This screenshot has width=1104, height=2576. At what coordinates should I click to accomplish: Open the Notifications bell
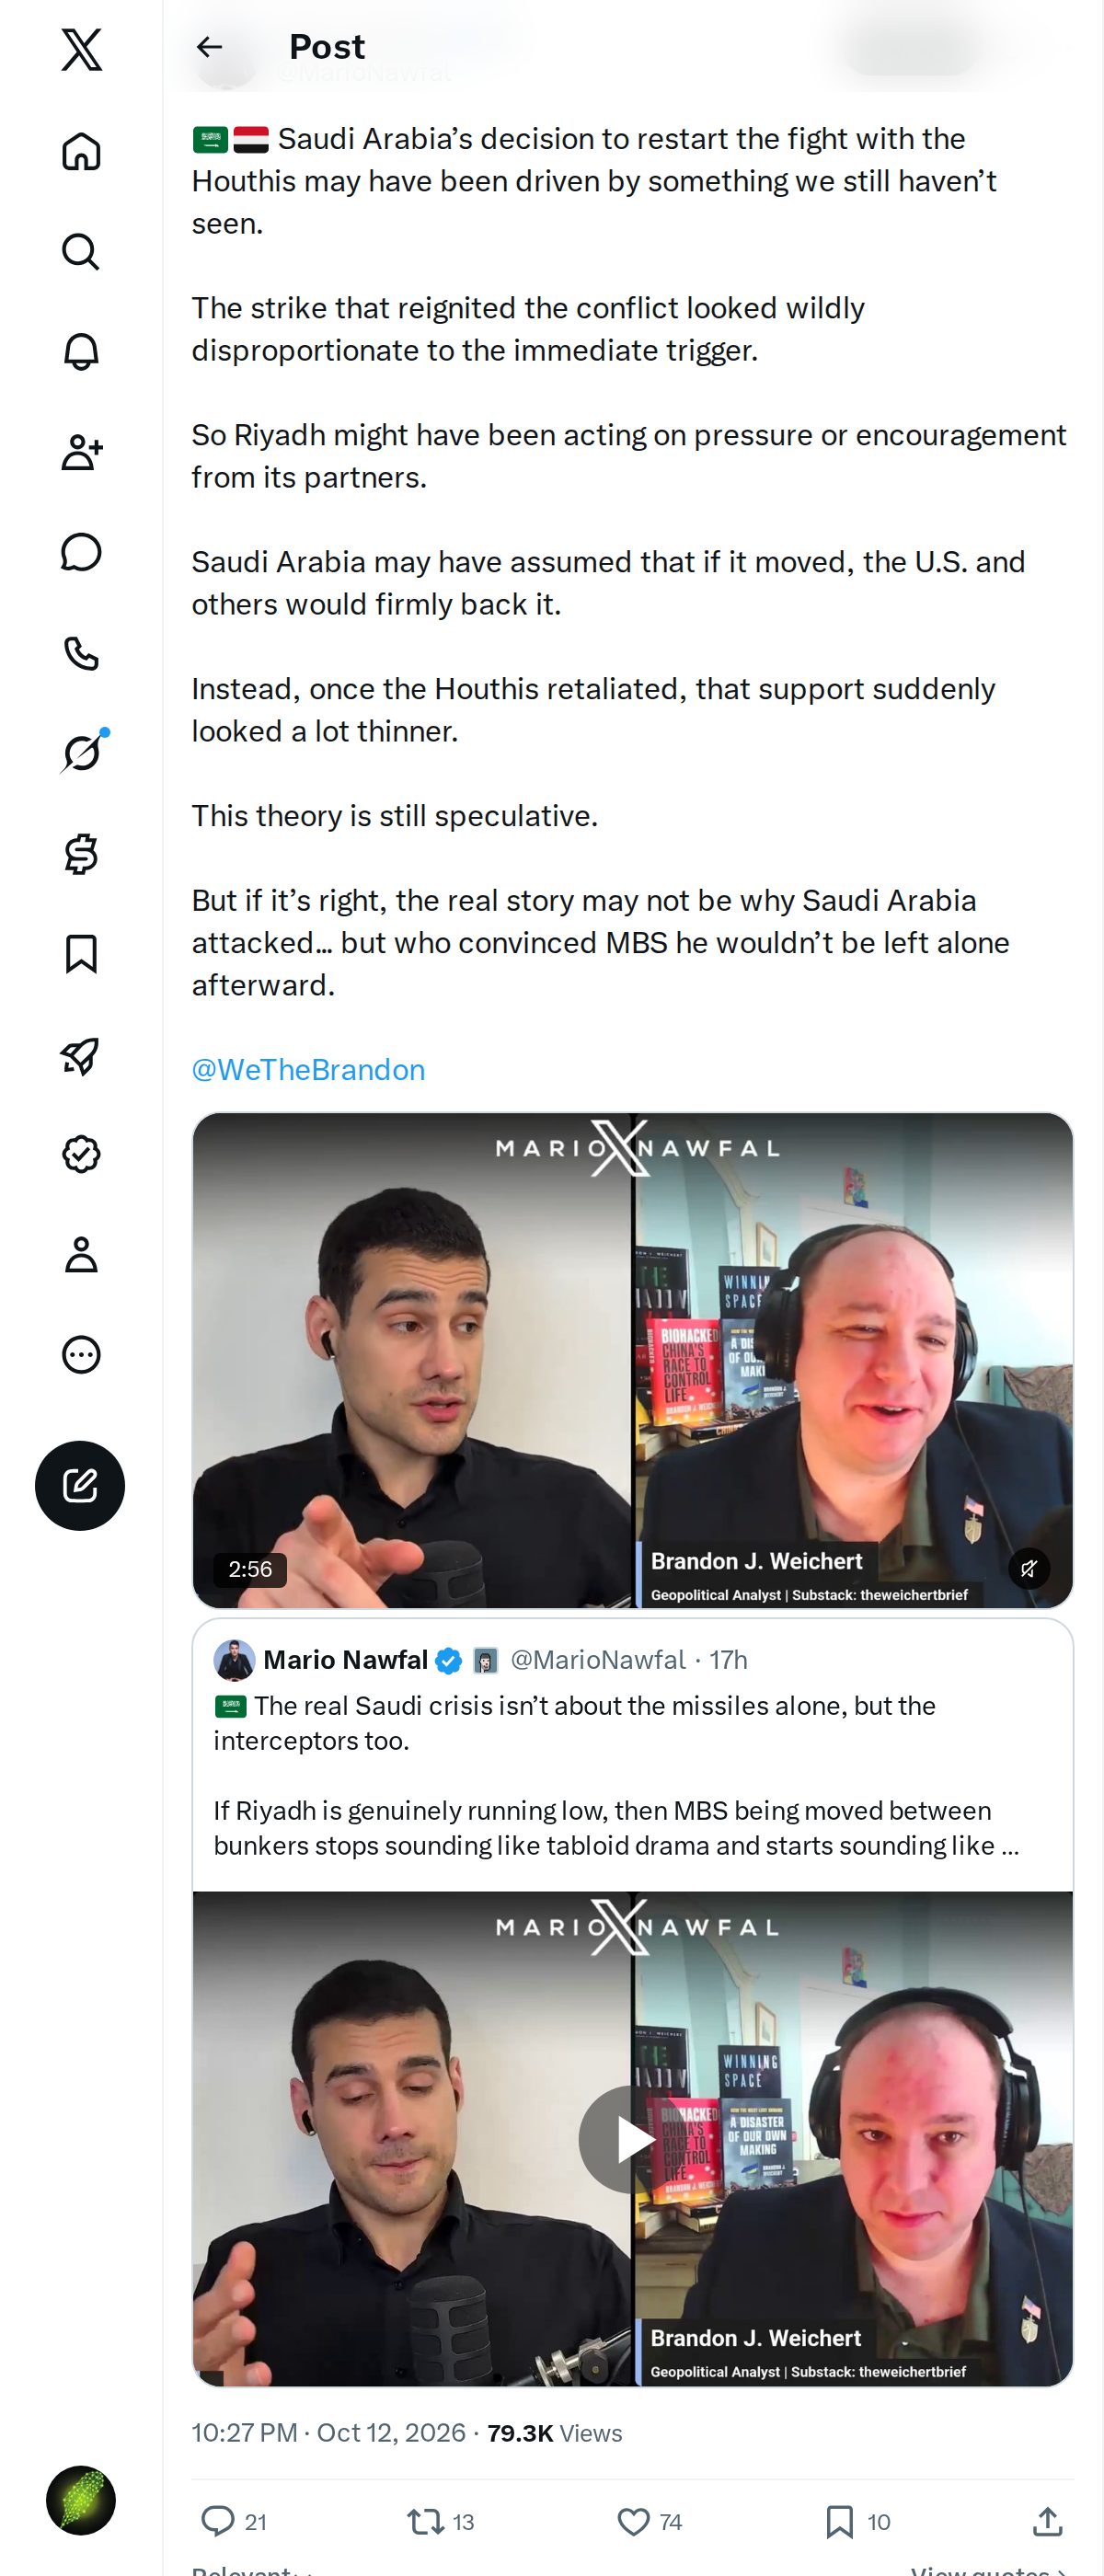pyautogui.click(x=81, y=352)
